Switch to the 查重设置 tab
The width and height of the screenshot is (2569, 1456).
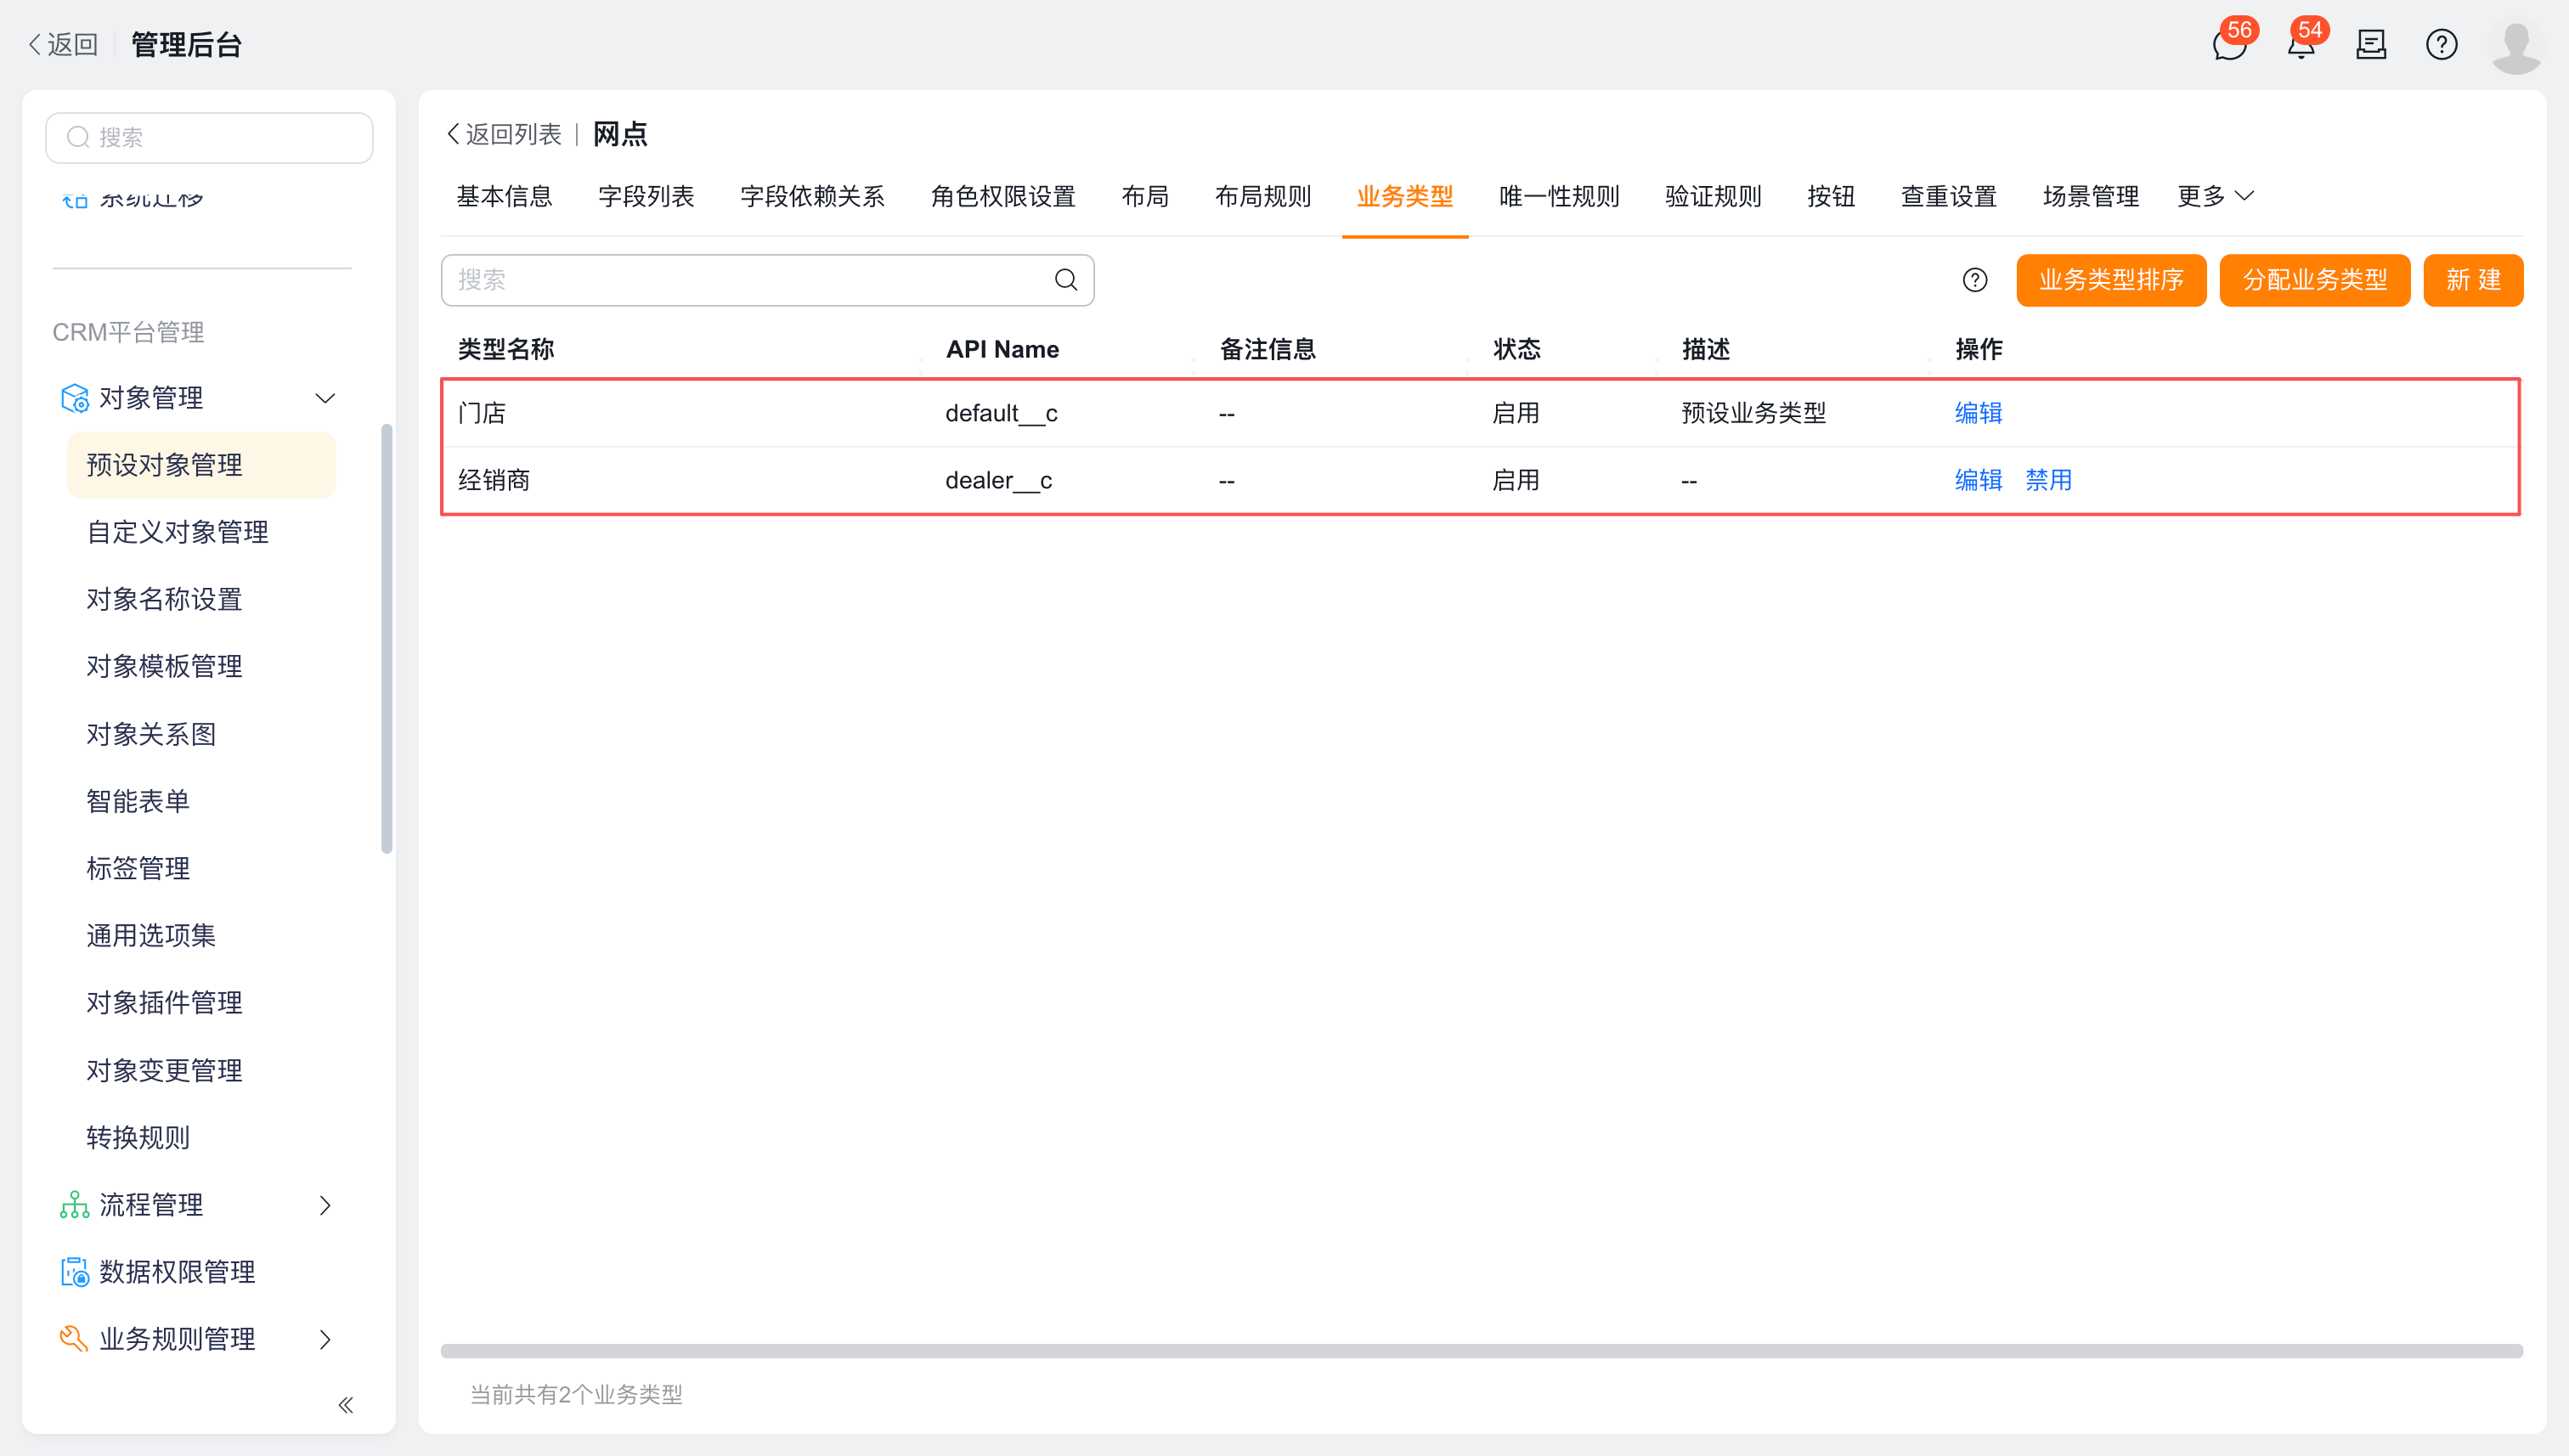(1948, 196)
